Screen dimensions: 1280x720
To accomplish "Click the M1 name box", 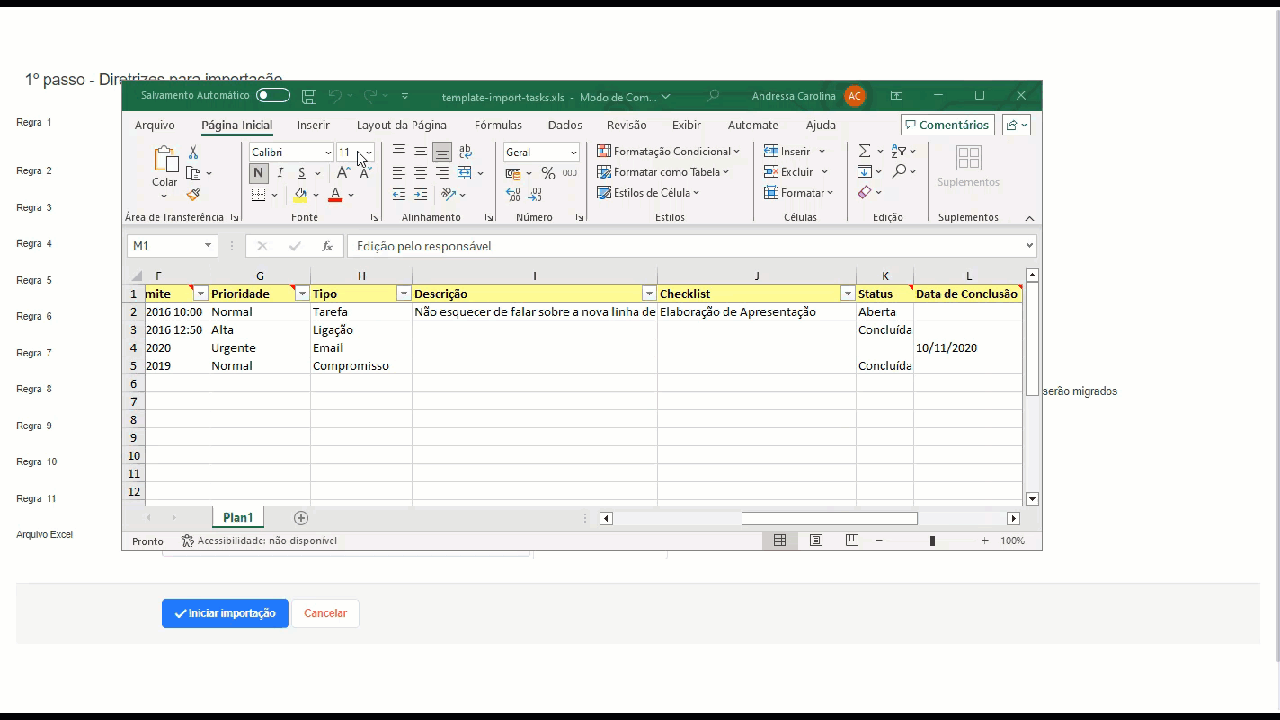I will coord(171,246).
